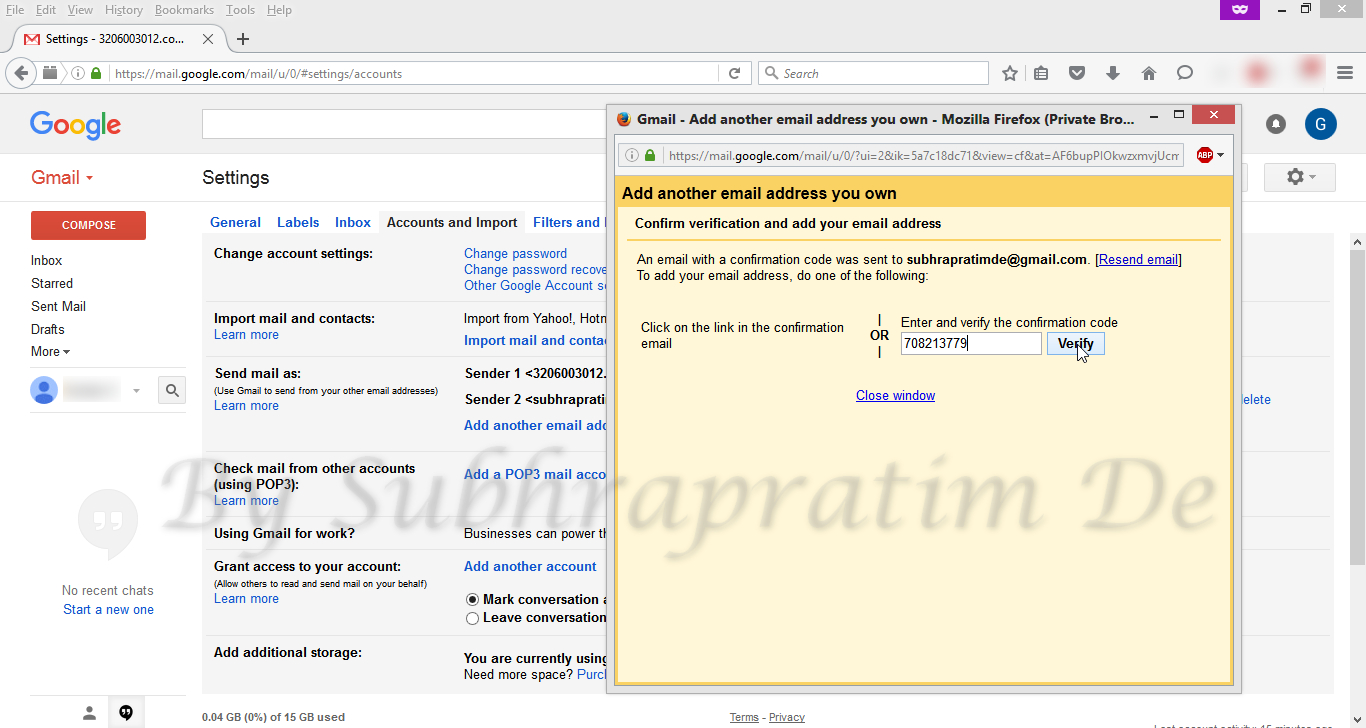
Task: Show site info icon in the popup address bar
Action: pos(631,156)
